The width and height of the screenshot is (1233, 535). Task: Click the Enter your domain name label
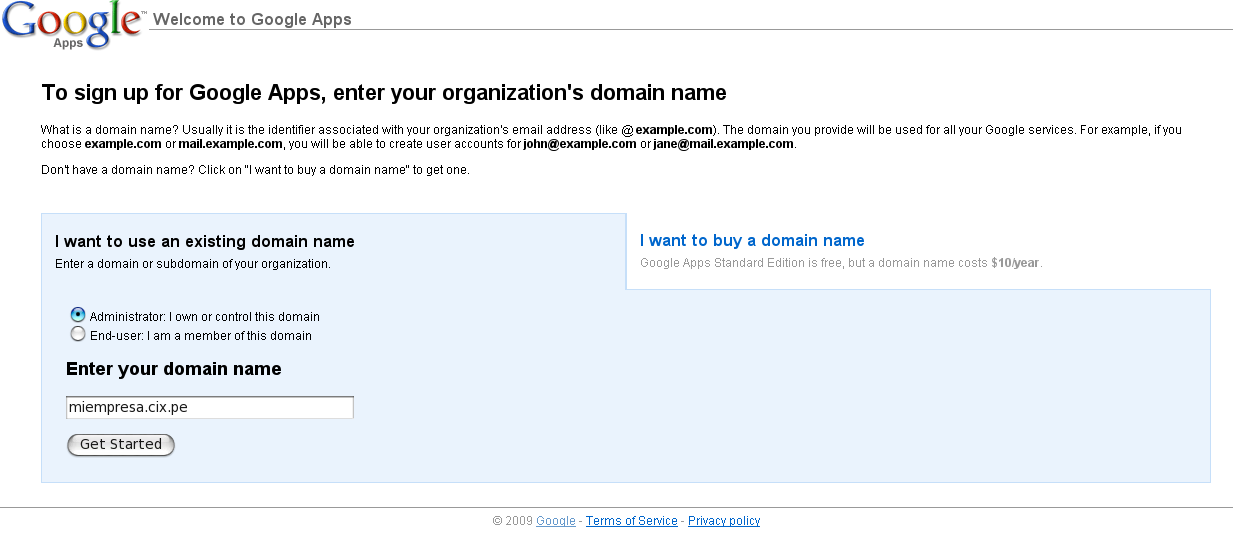coord(174,369)
